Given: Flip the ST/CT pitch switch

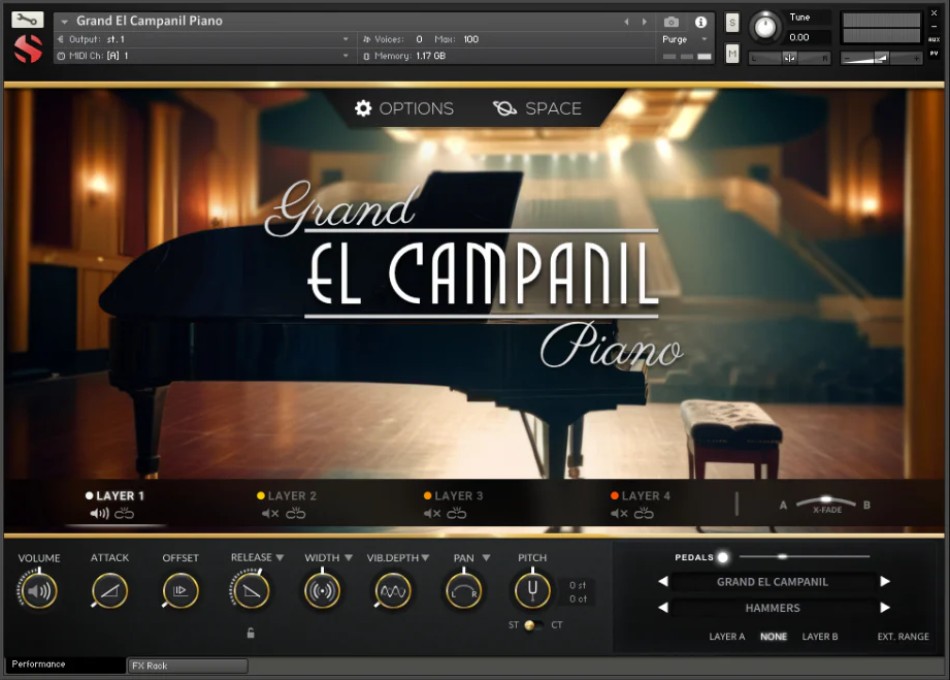Looking at the screenshot, I should click(x=531, y=625).
